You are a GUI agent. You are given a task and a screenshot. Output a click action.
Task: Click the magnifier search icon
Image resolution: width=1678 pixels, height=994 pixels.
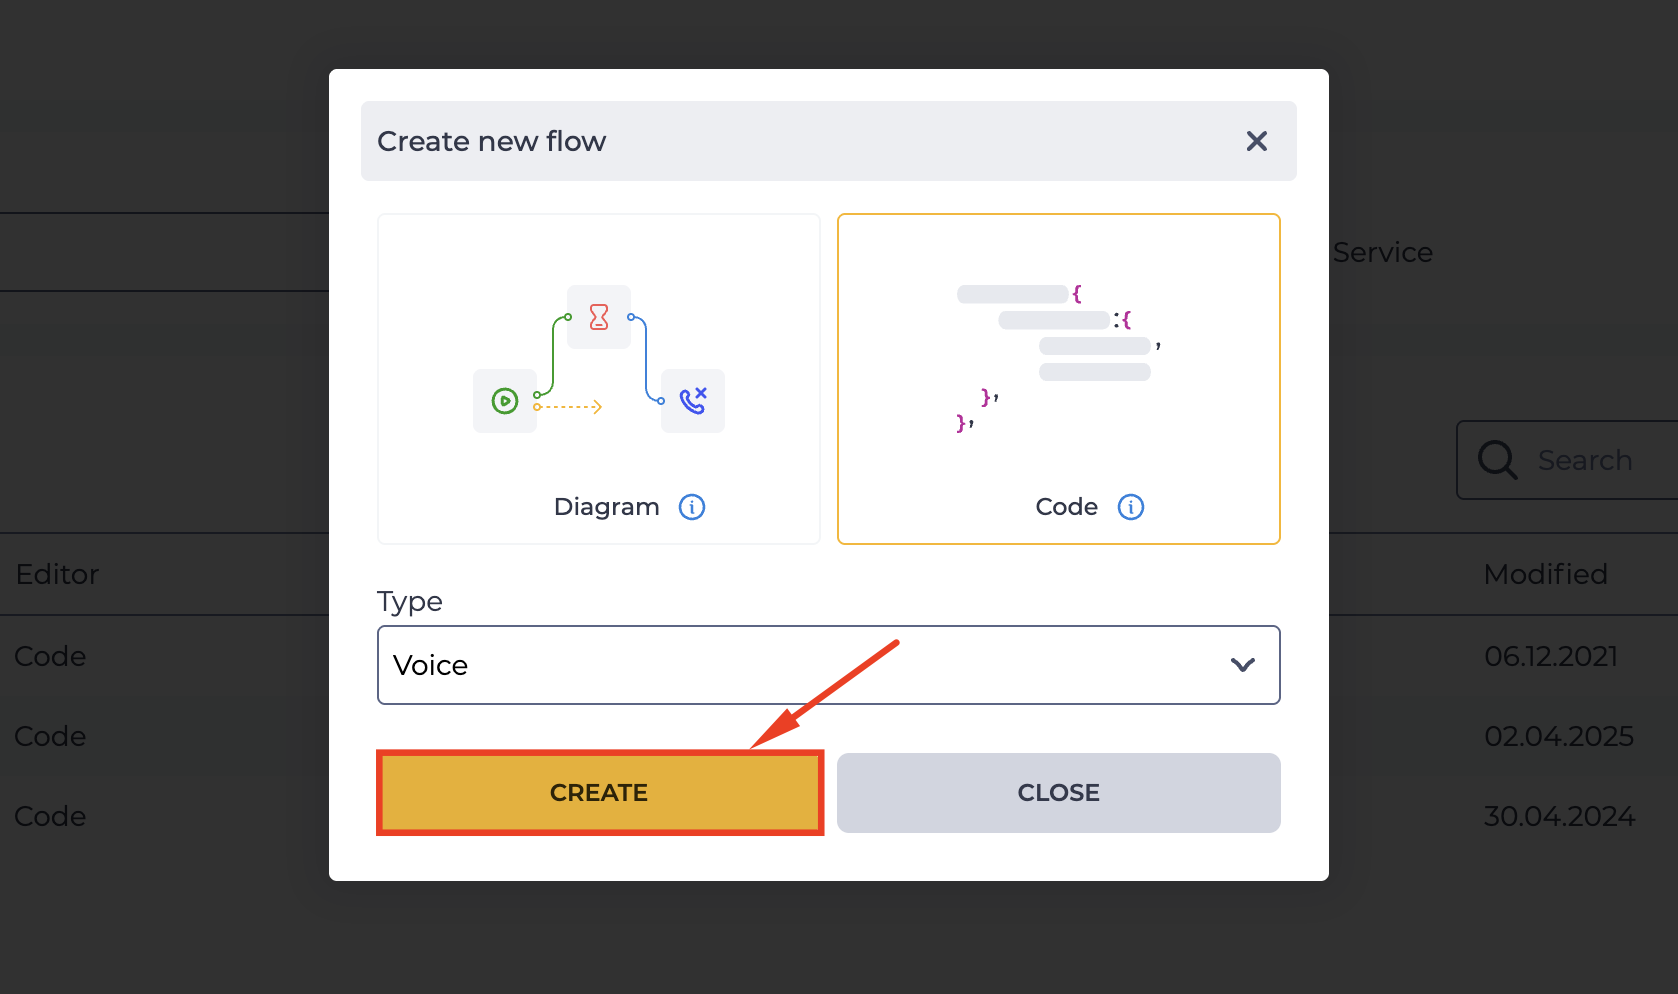pos(1498,460)
